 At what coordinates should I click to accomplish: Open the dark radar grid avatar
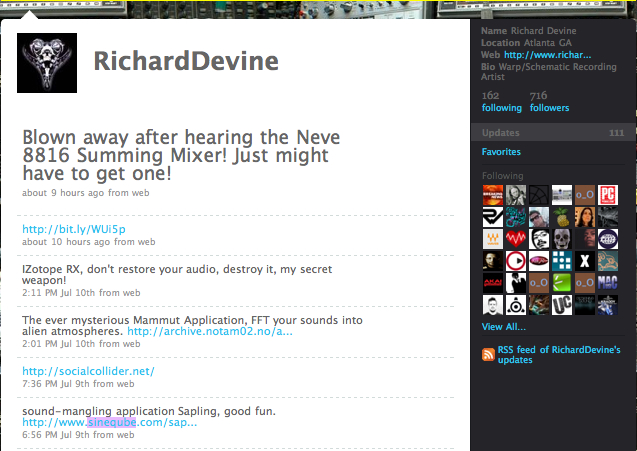pos(539,195)
